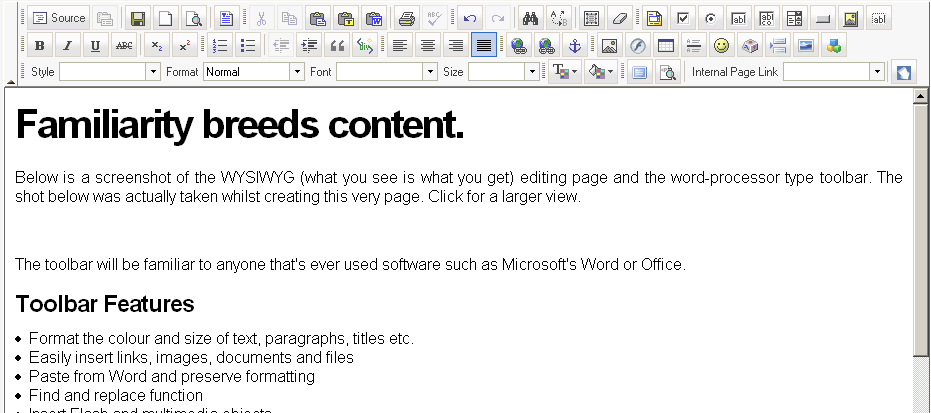Paste as plain text

pyautogui.click(x=346, y=18)
